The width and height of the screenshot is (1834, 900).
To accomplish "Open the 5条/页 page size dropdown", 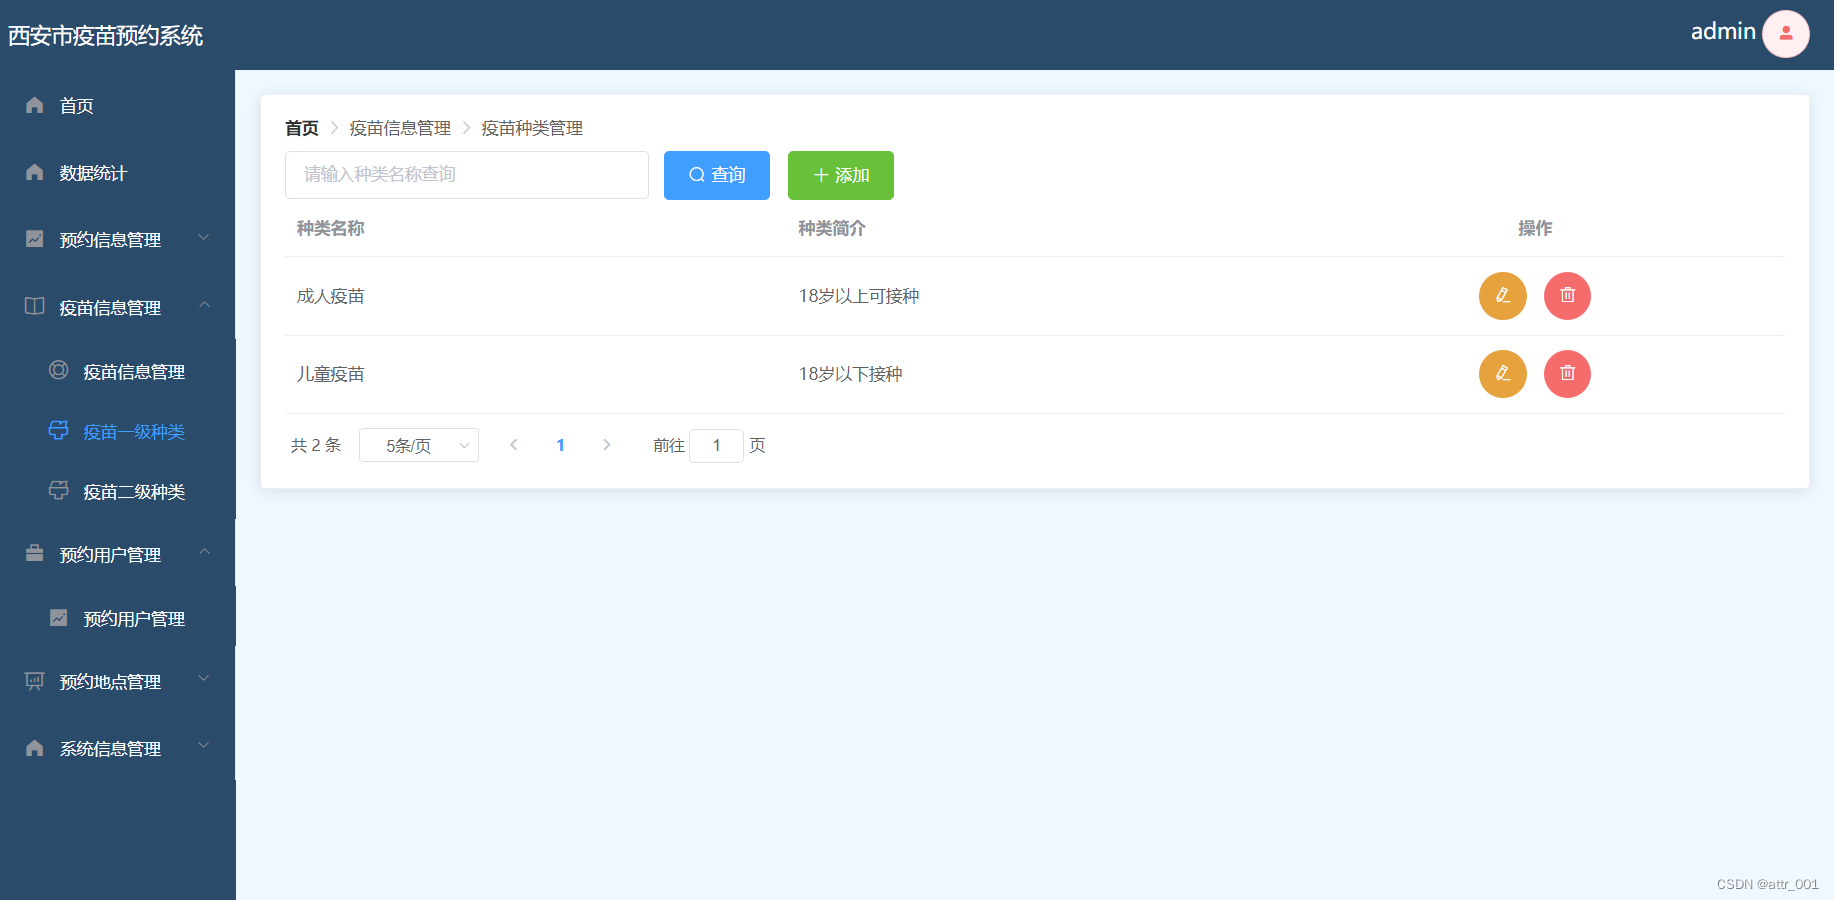I will tap(418, 445).
